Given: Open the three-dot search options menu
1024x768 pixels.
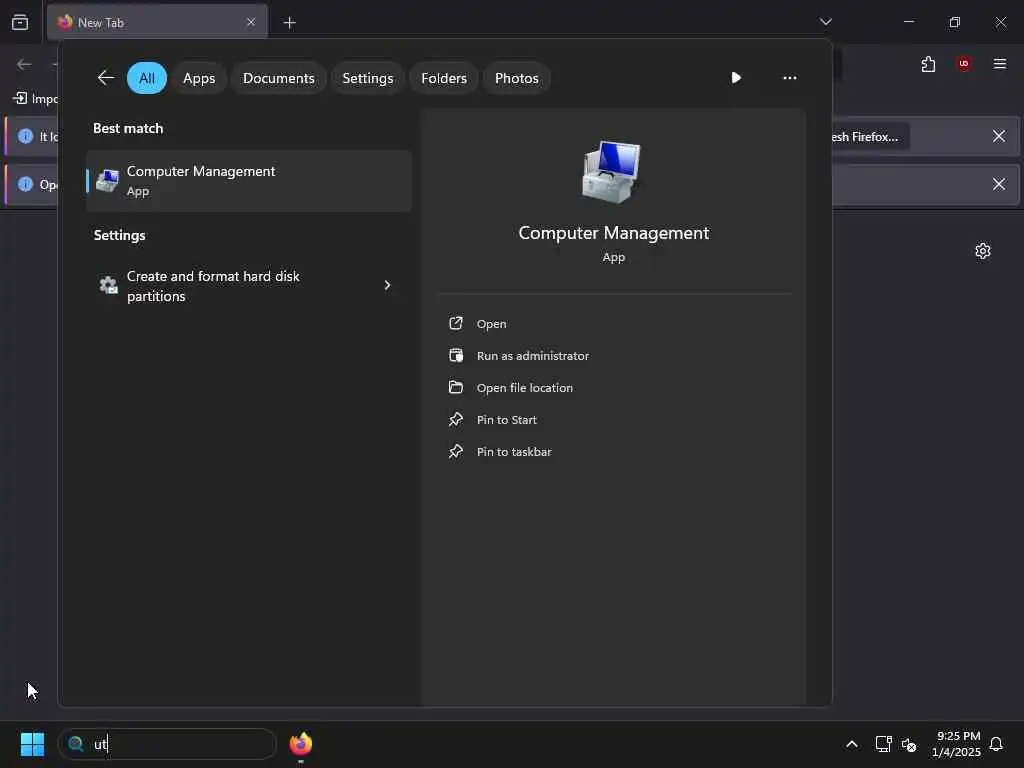Looking at the screenshot, I should click(x=790, y=78).
